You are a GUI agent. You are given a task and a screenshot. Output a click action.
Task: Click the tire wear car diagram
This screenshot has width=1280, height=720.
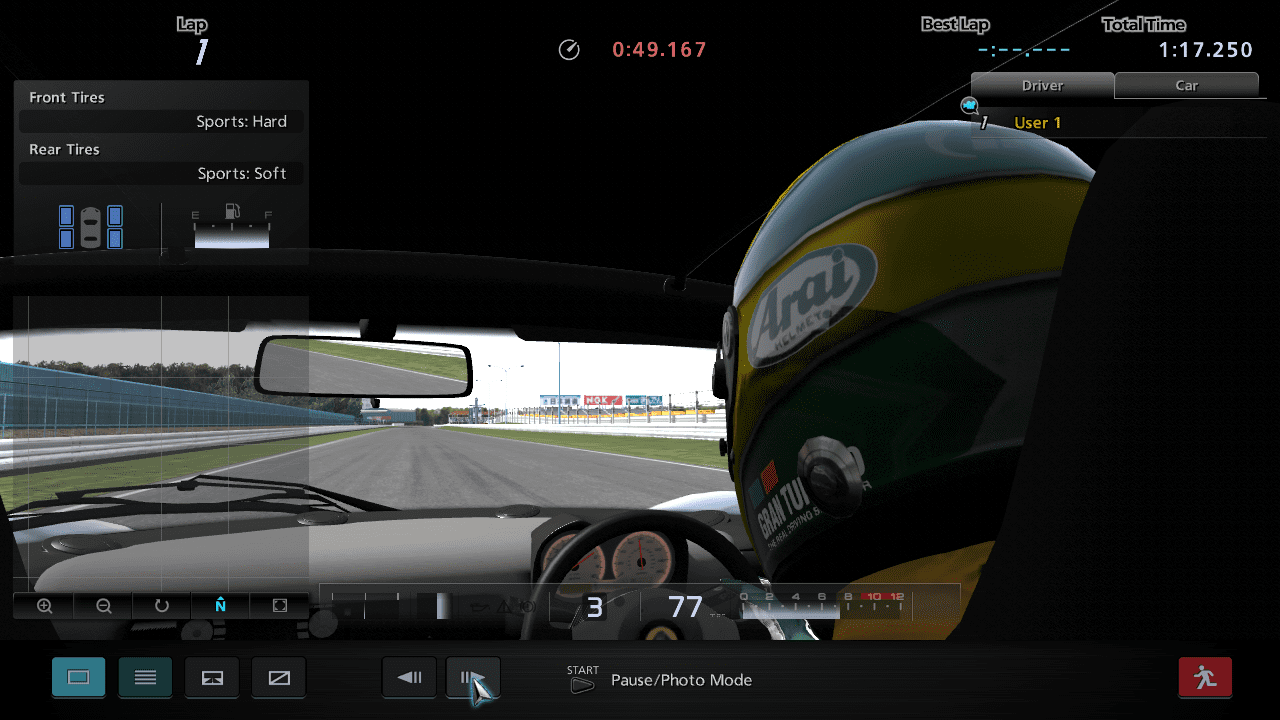point(90,227)
